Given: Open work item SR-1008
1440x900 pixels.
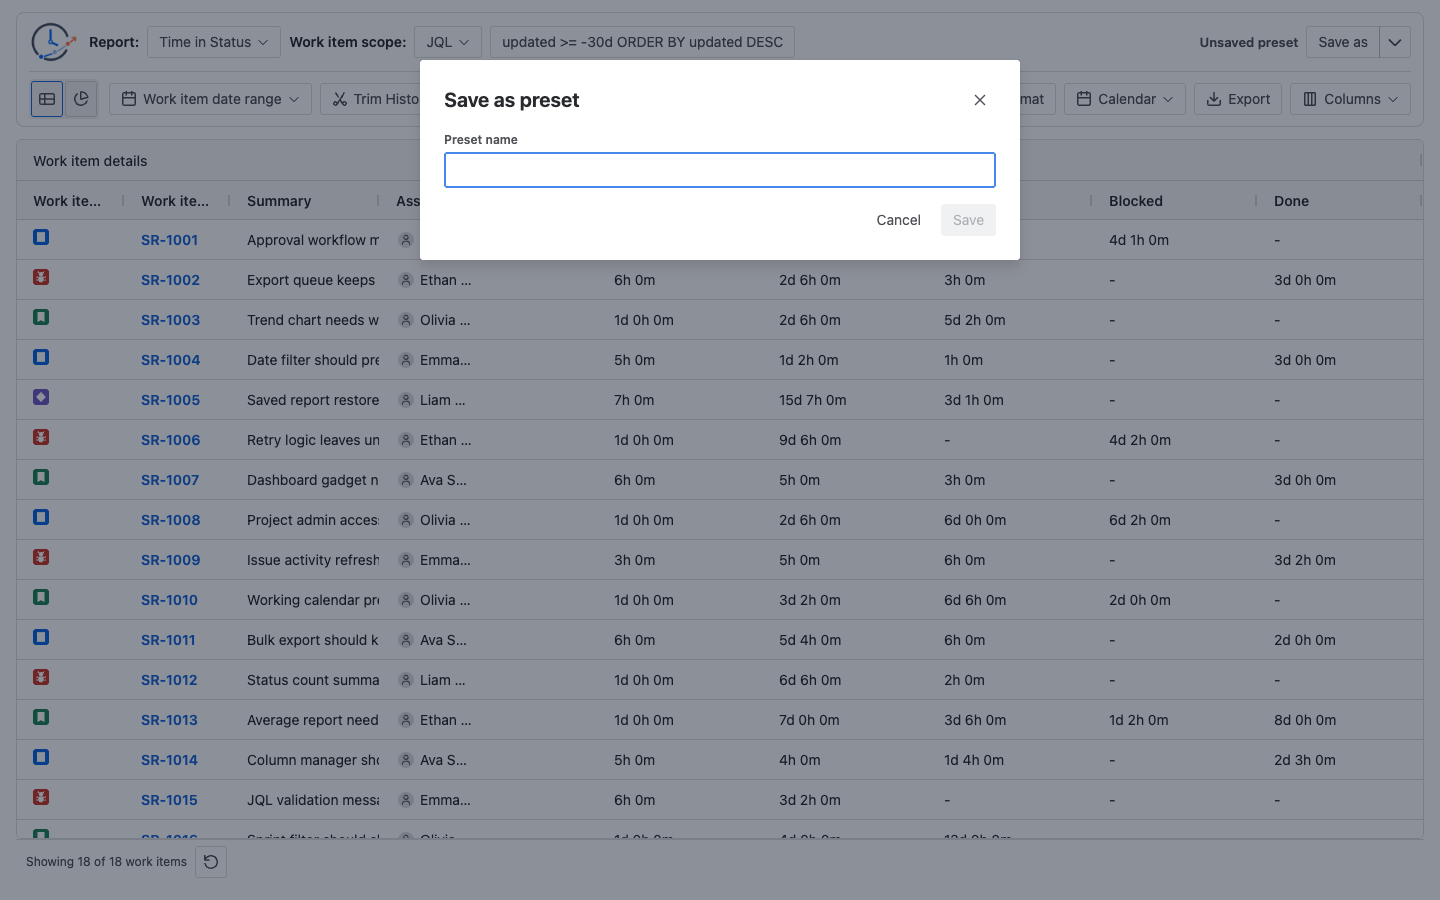Looking at the screenshot, I should click(170, 520).
